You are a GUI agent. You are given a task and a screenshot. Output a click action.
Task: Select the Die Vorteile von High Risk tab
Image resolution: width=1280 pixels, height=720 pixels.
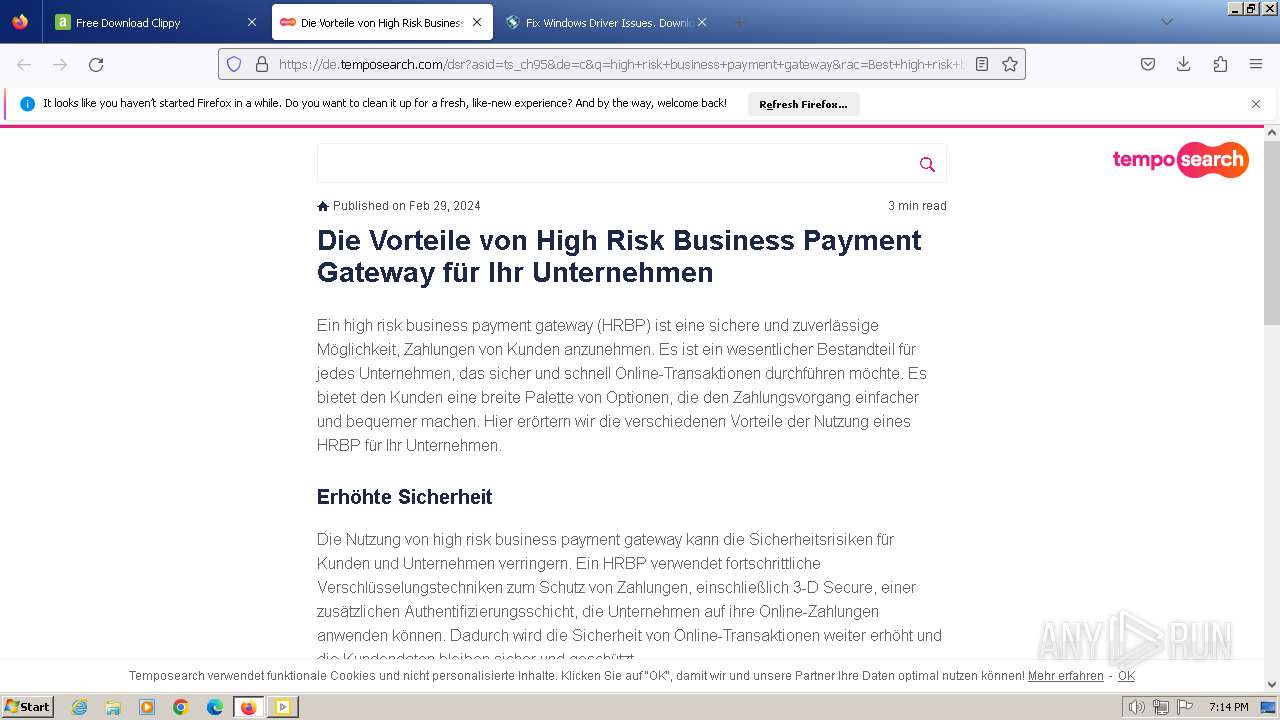380,22
